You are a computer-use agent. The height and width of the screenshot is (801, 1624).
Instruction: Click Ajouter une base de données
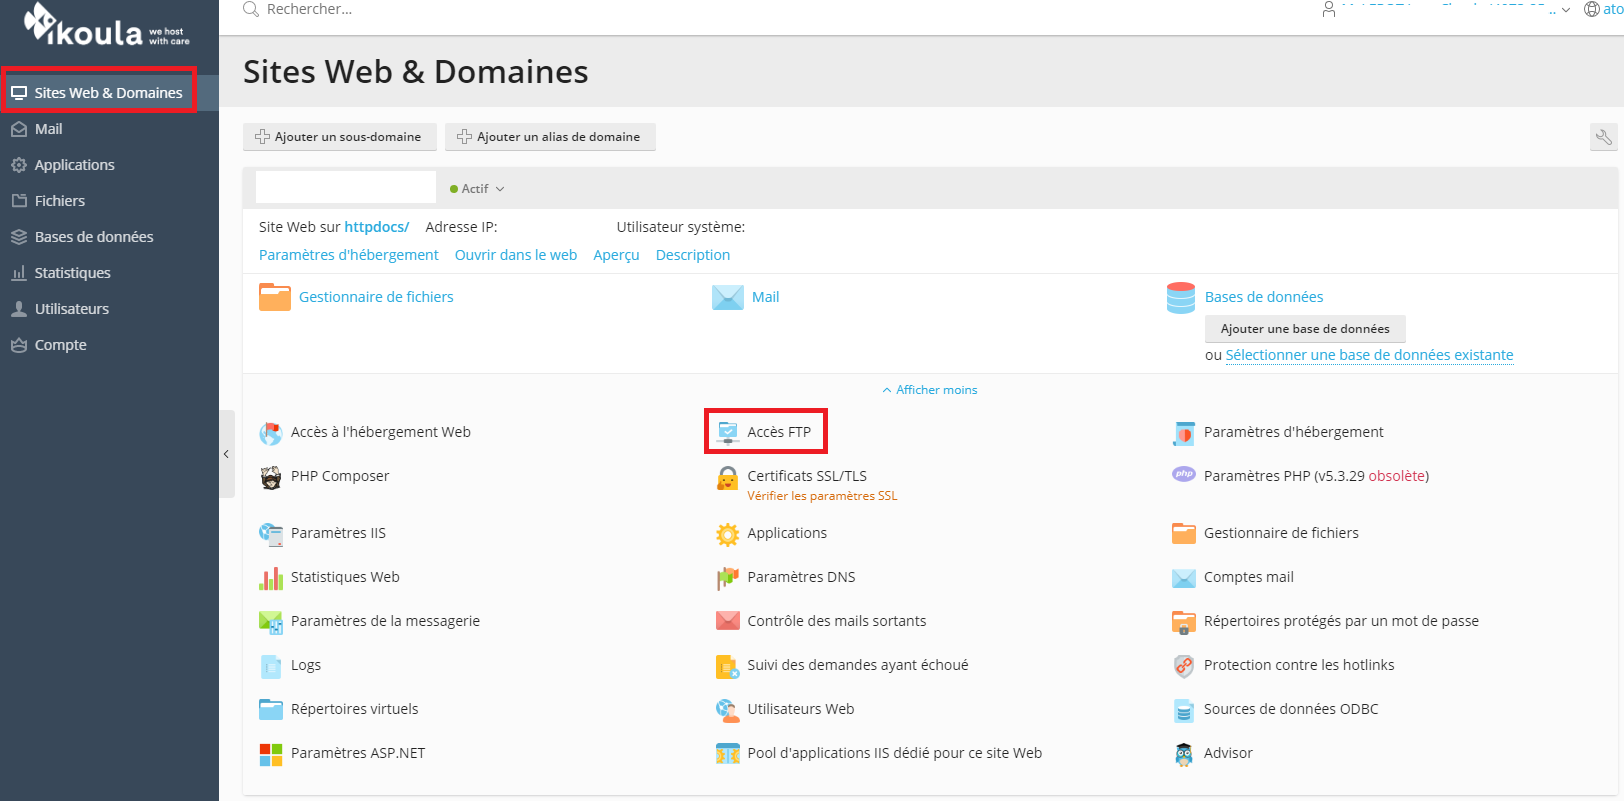[x=1305, y=329]
